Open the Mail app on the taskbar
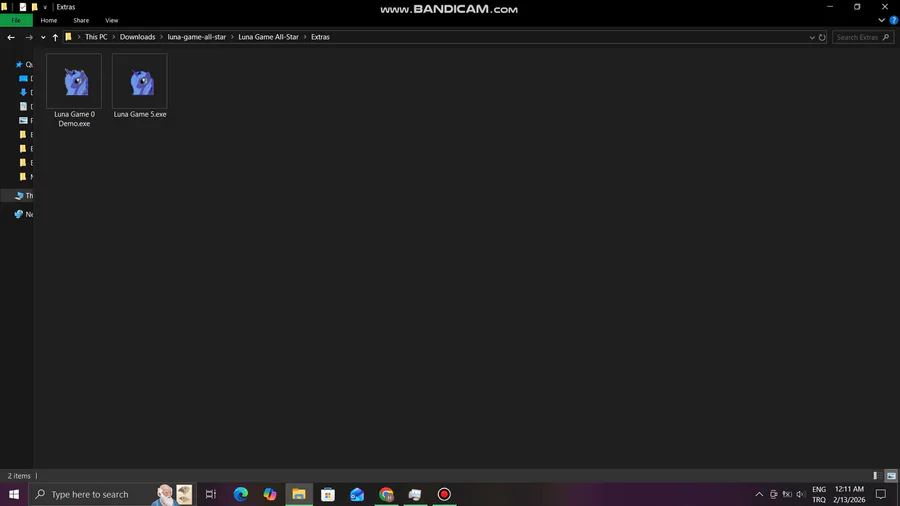900x506 pixels. [x=357, y=494]
